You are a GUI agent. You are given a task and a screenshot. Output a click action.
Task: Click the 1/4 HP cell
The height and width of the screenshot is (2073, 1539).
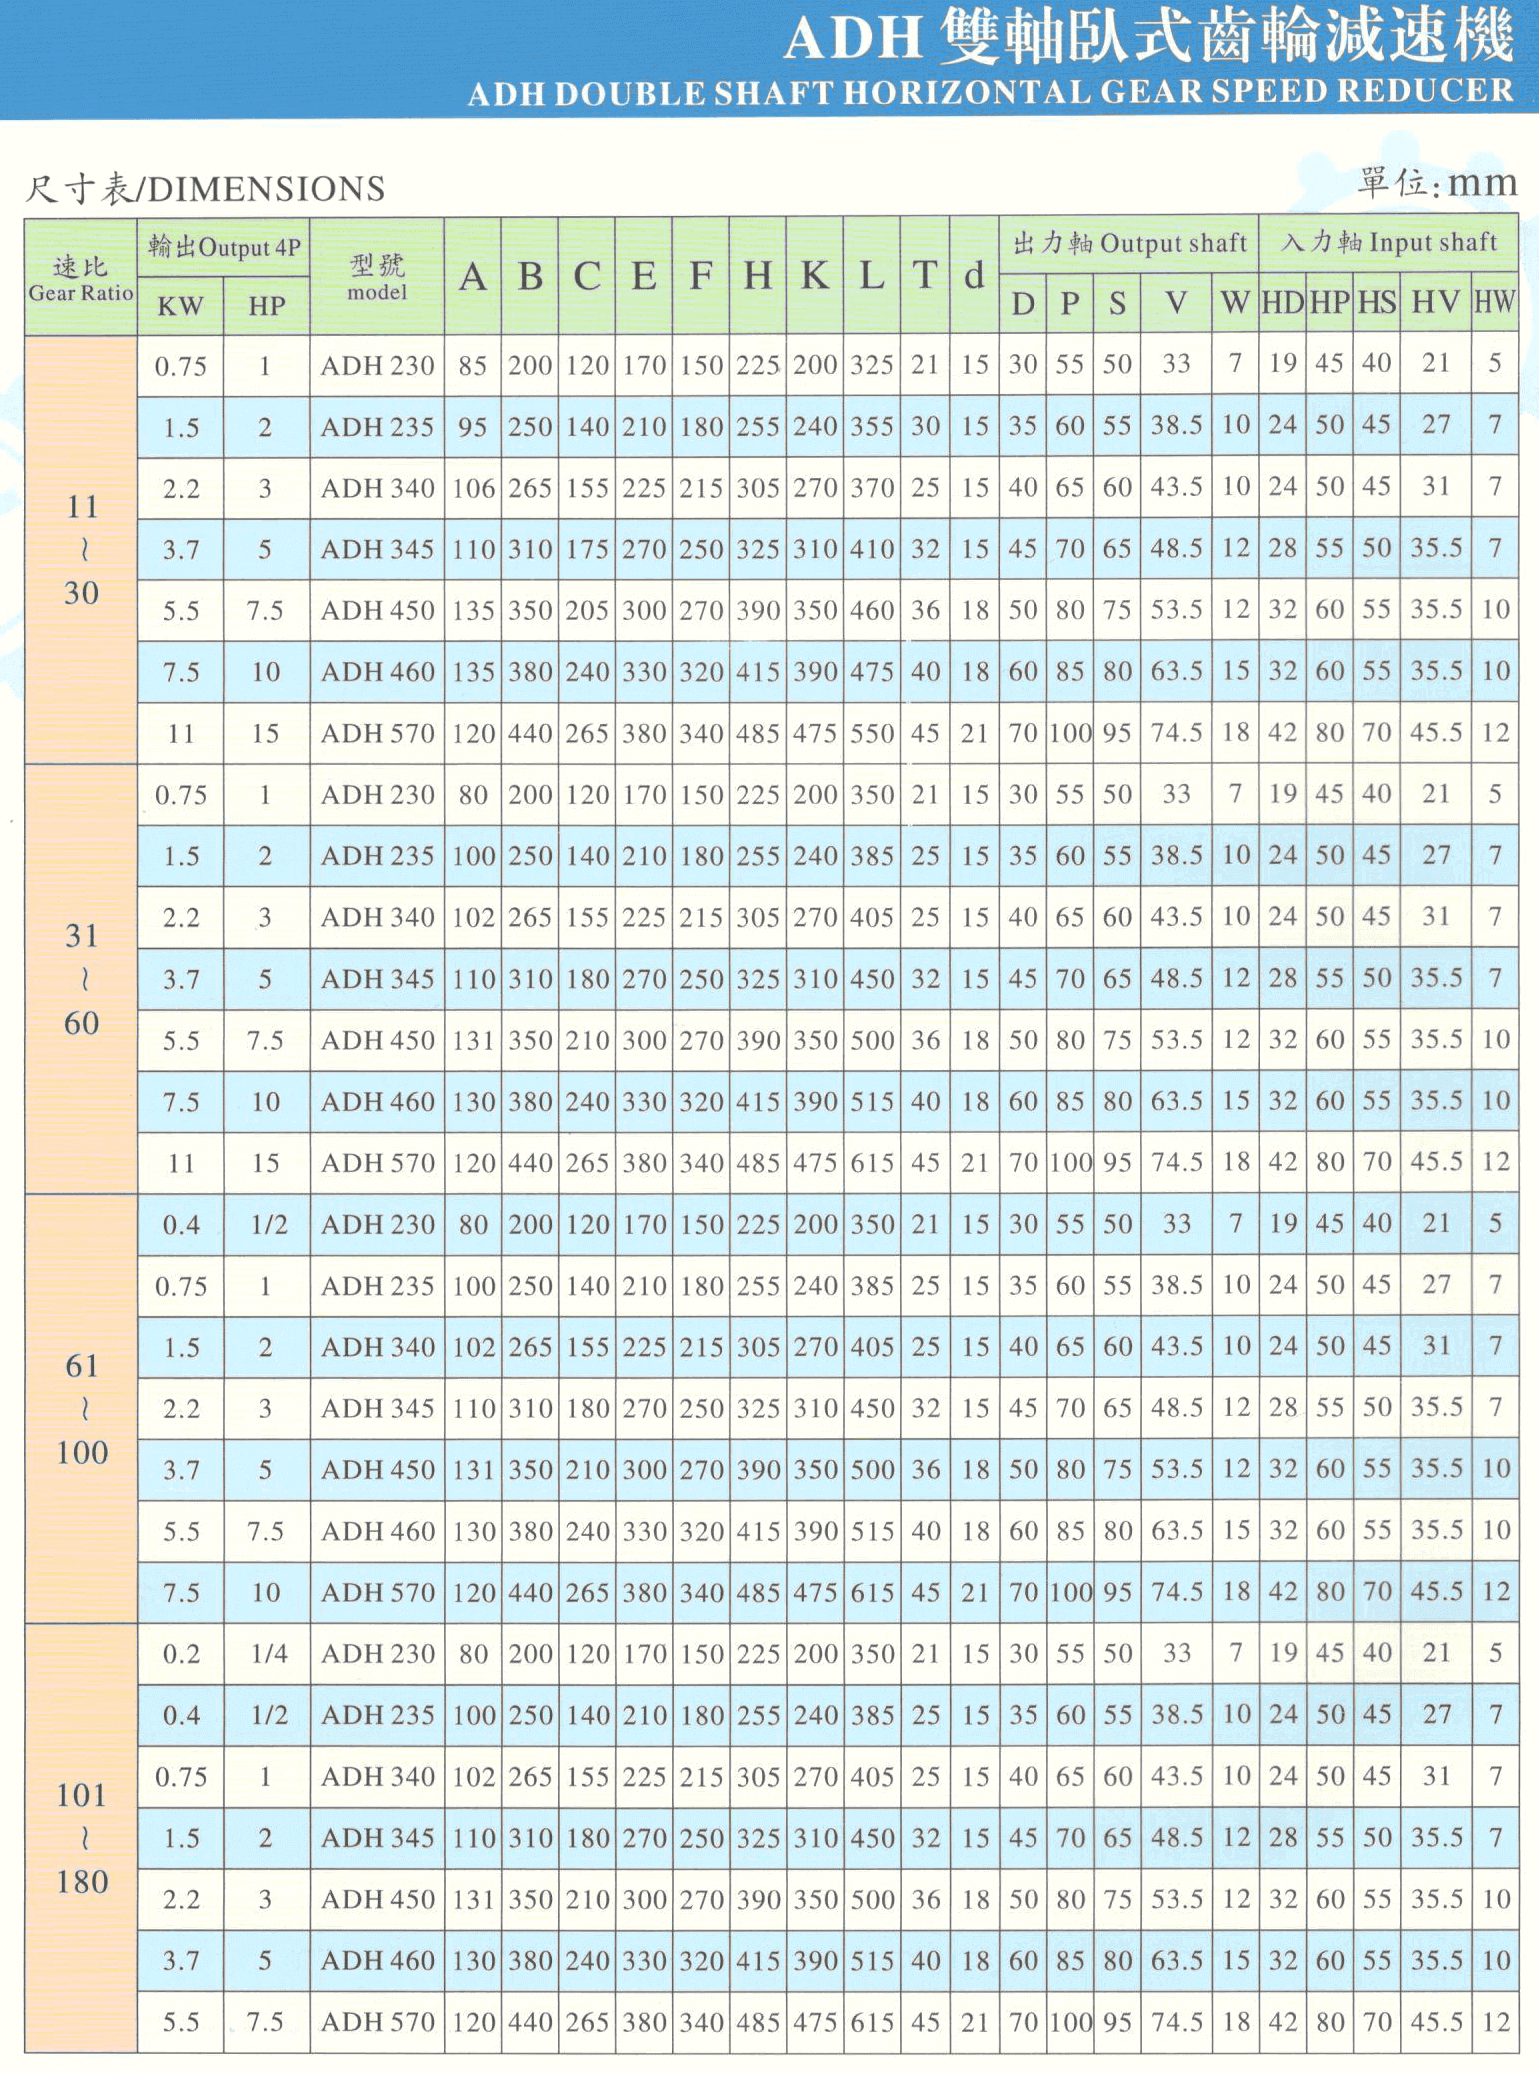(x=269, y=1654)
